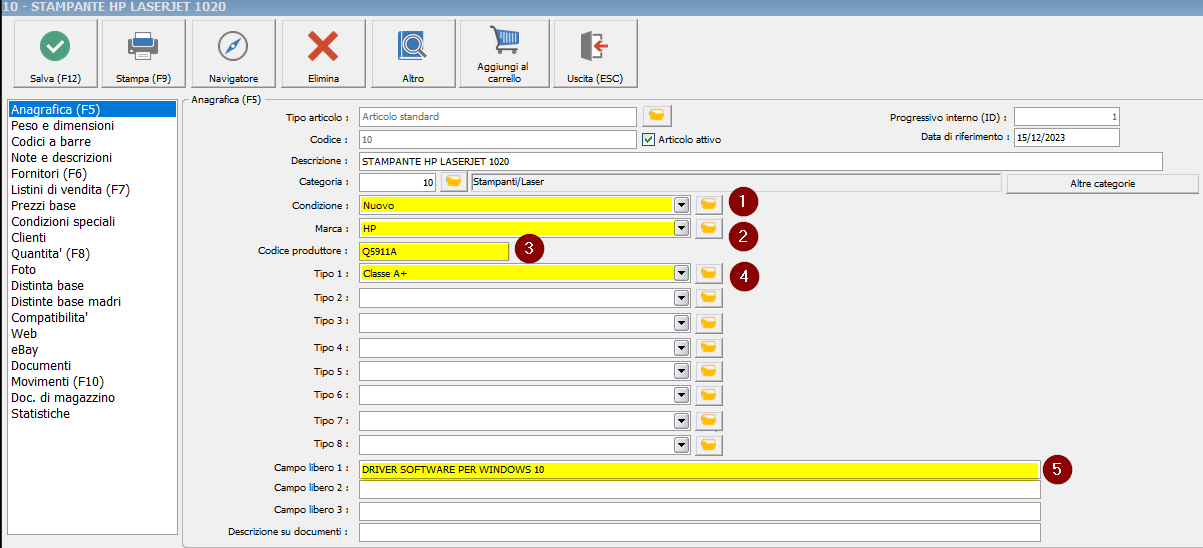The width and height of the screenshot is (1203, 548).
Task: Expand the Tipo 3 dropdown arrow
Action: [682, 322]
